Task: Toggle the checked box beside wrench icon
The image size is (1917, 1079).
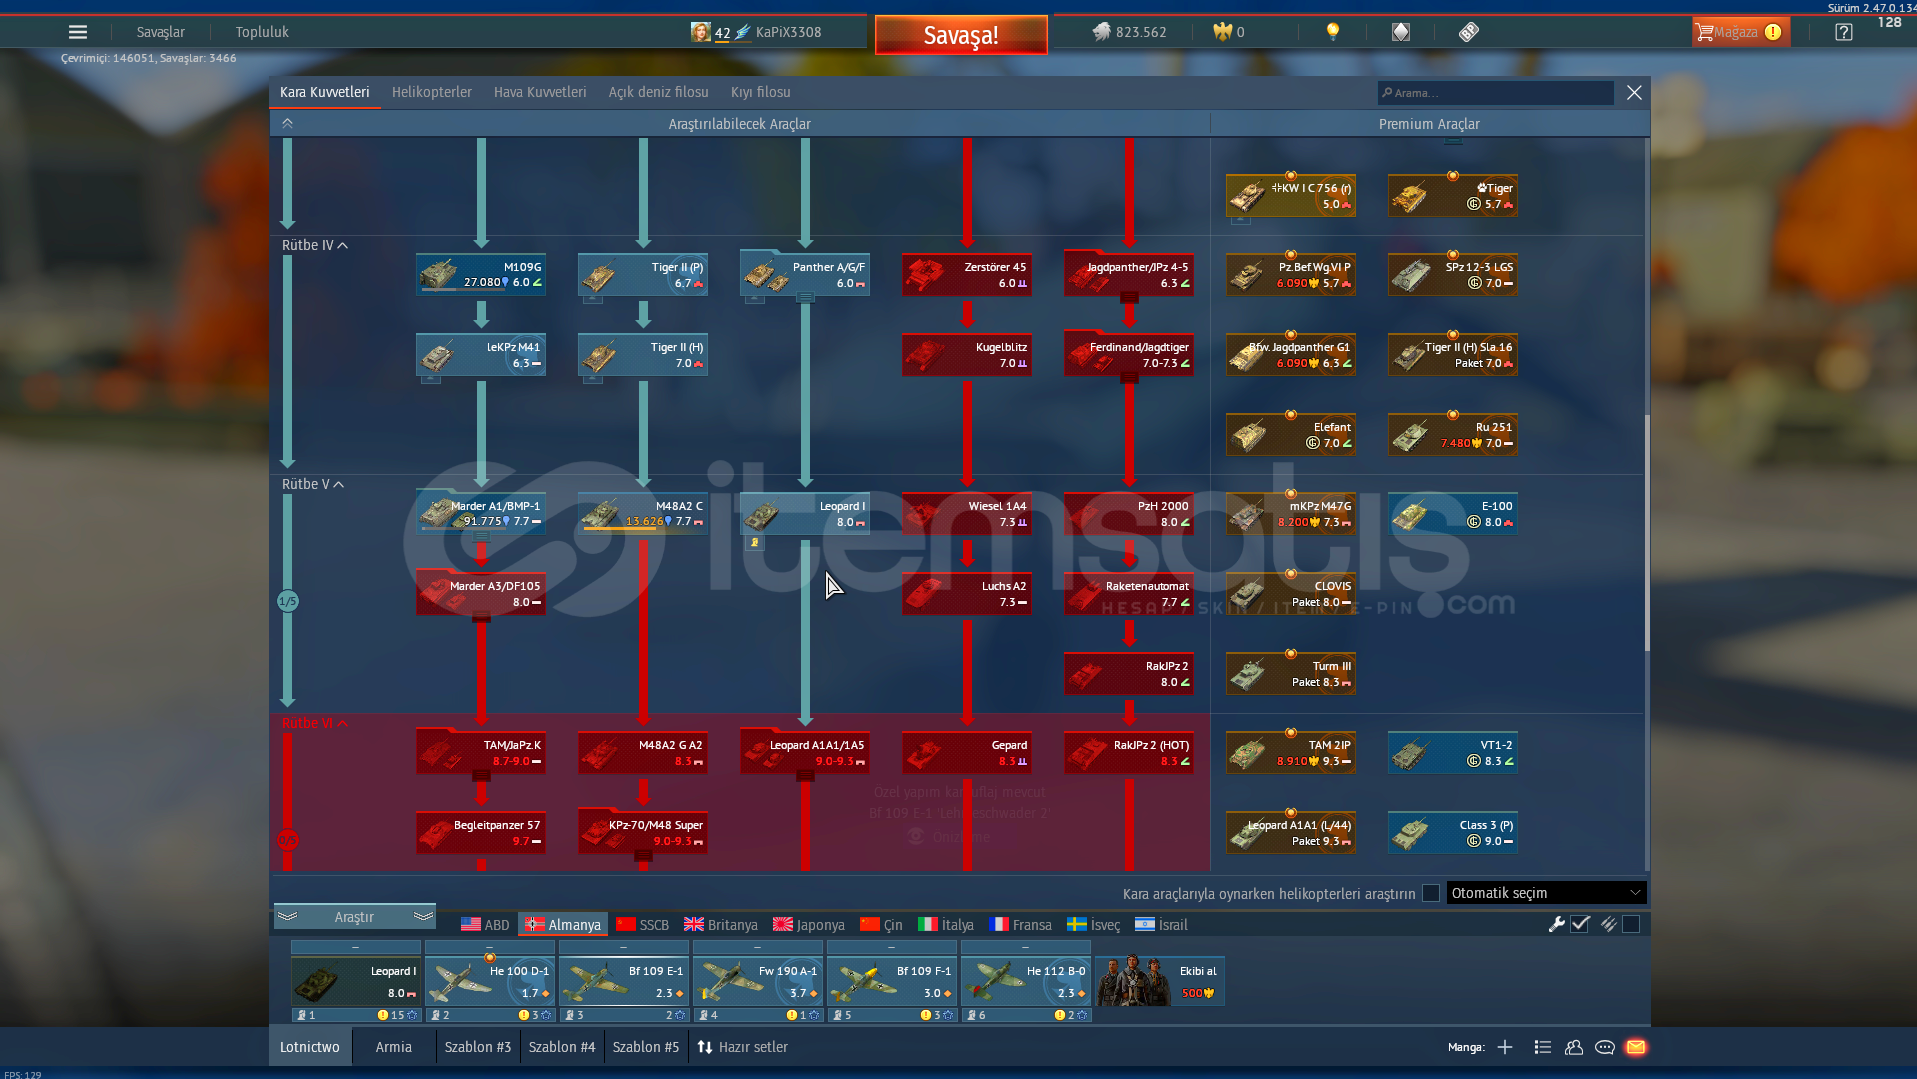Action: (1580, 925)
